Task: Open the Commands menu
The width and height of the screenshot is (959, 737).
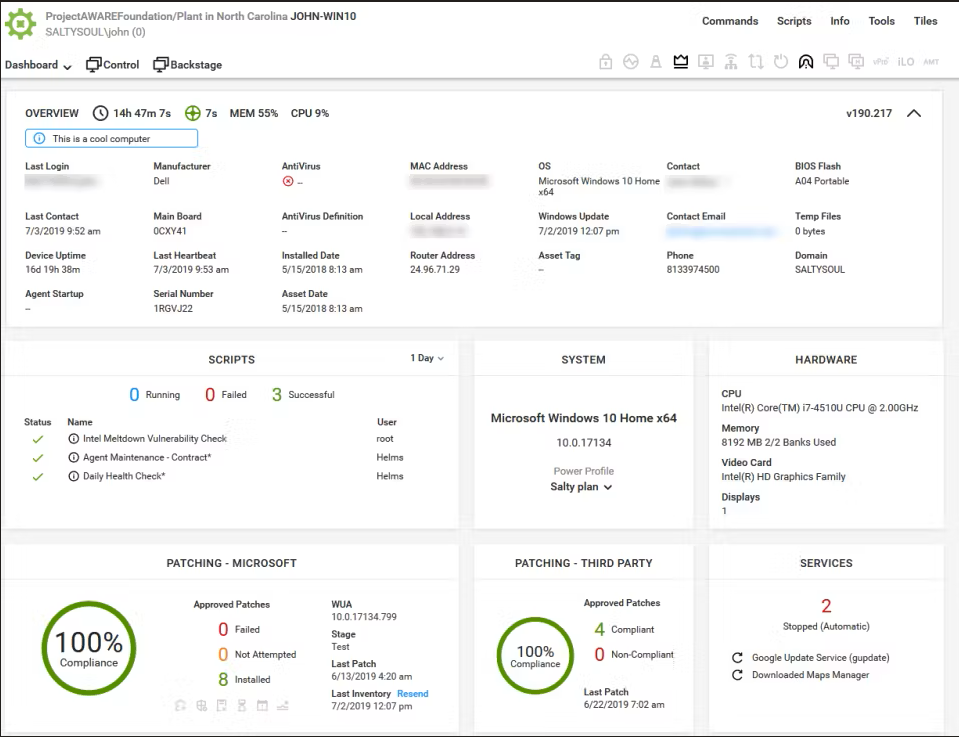Action: 730,21
